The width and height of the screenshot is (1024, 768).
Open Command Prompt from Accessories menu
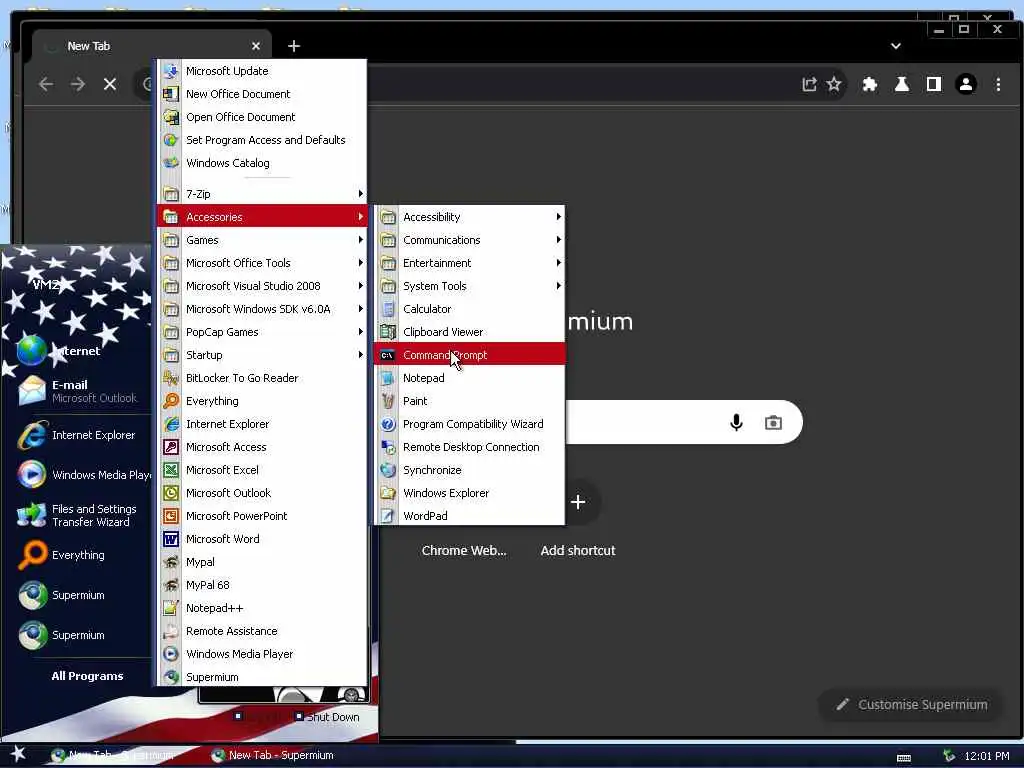[x=469, y=355]
